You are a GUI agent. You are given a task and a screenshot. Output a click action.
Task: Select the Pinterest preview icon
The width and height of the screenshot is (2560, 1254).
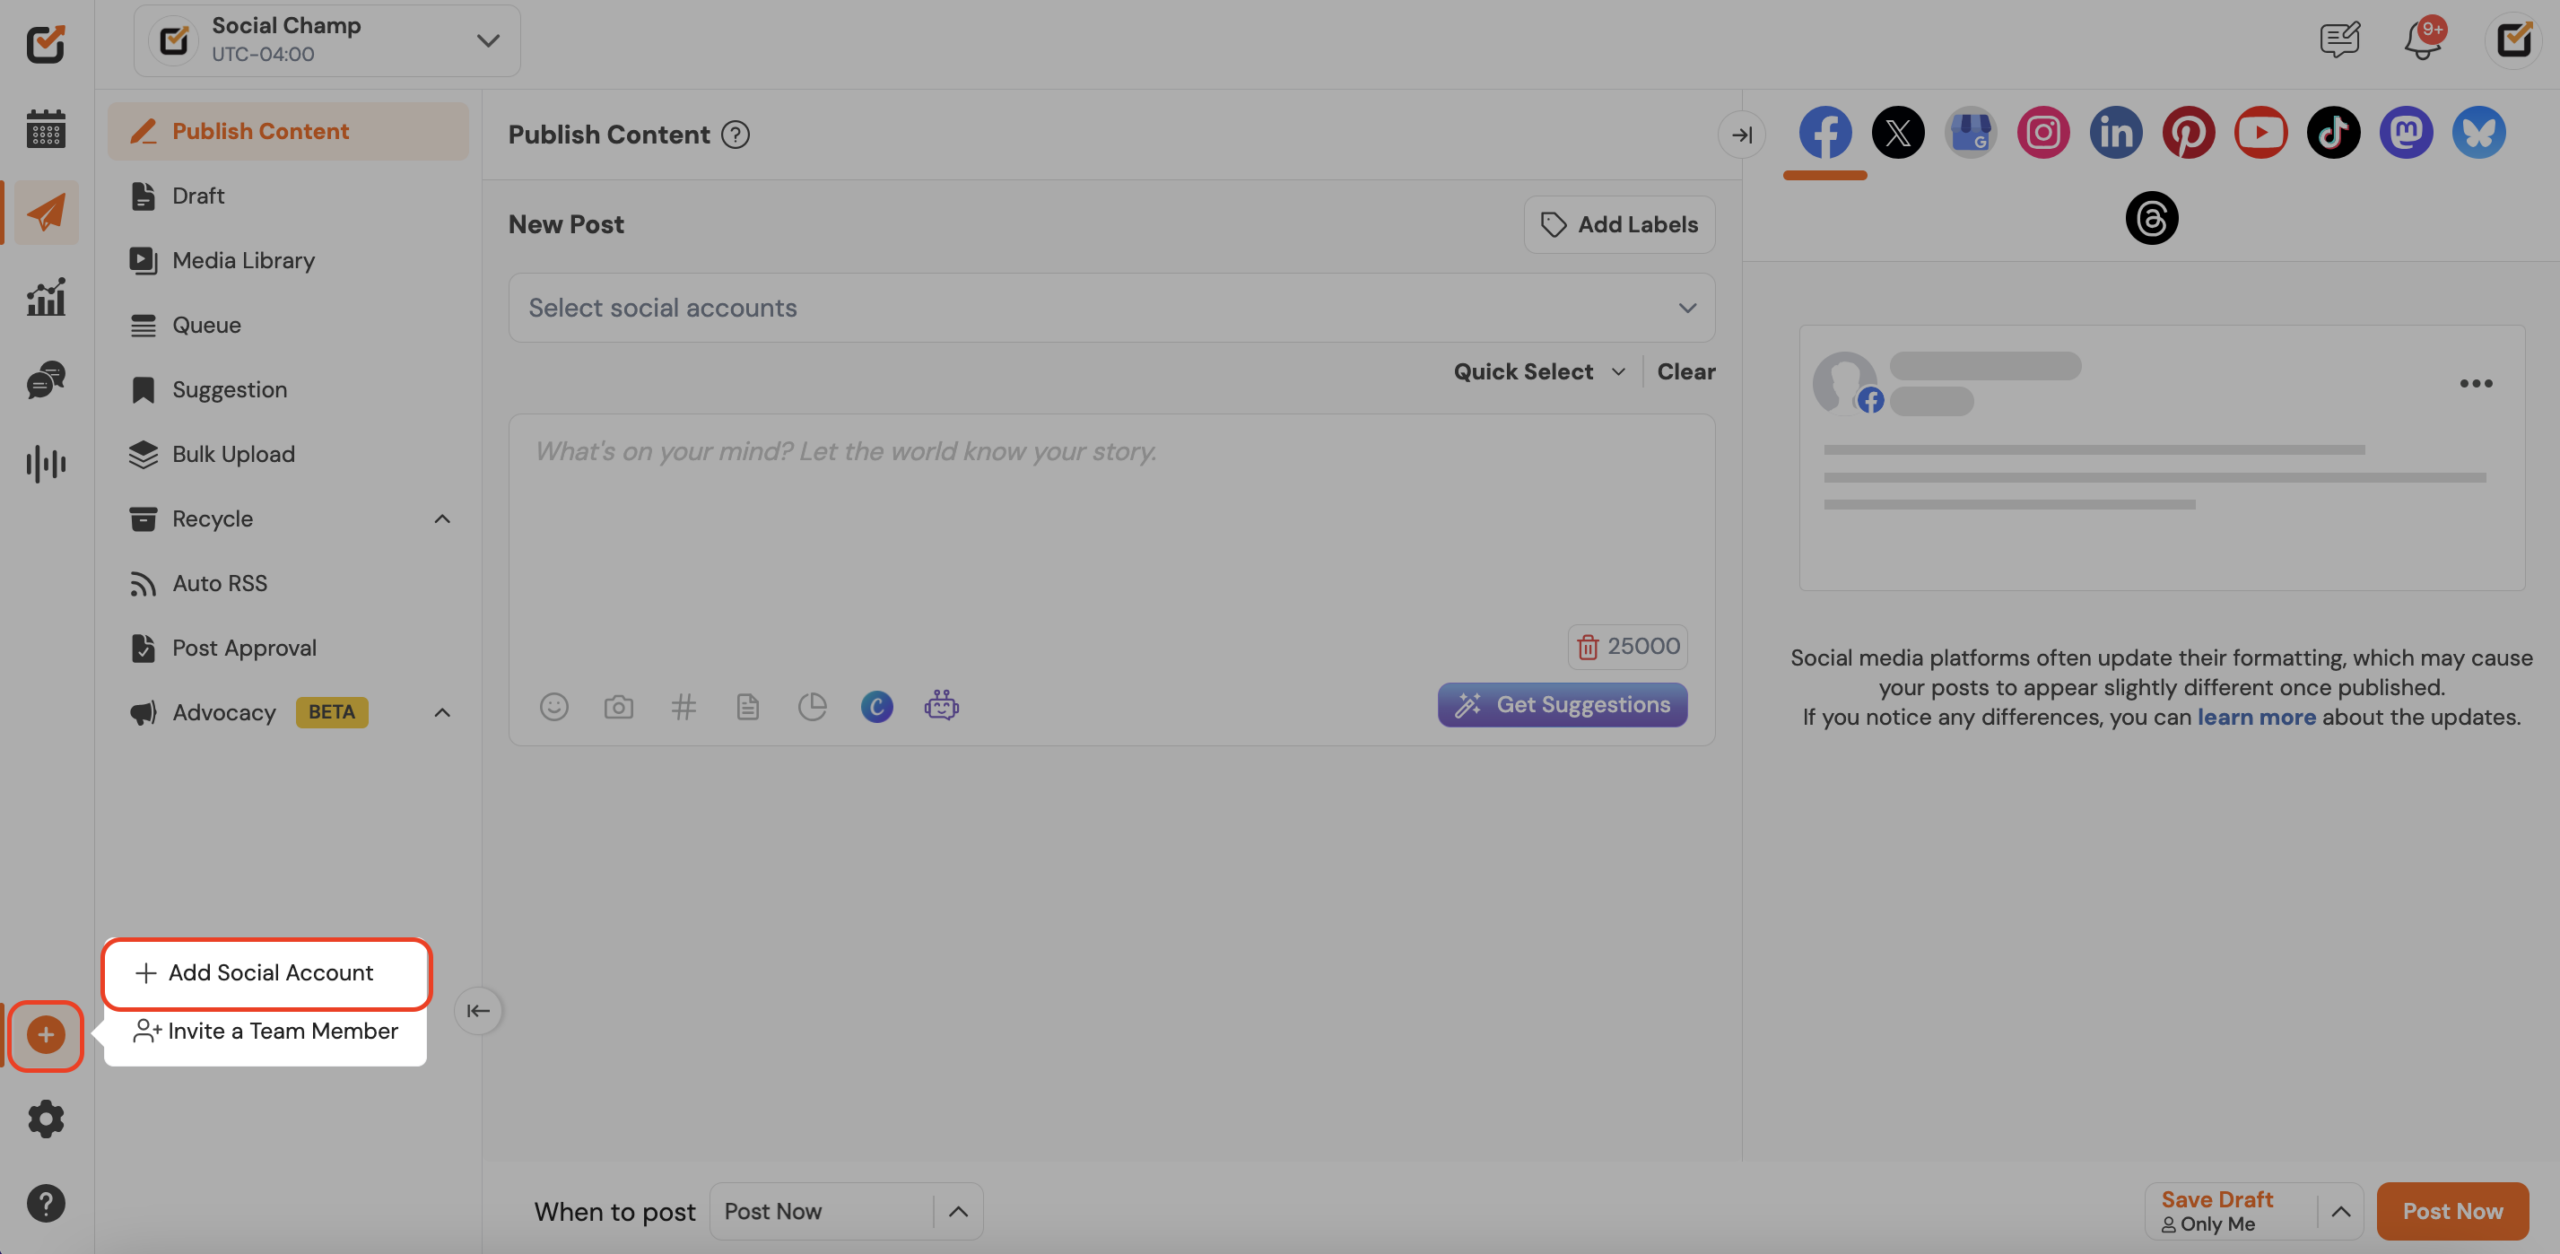(x=2188, y=132)
